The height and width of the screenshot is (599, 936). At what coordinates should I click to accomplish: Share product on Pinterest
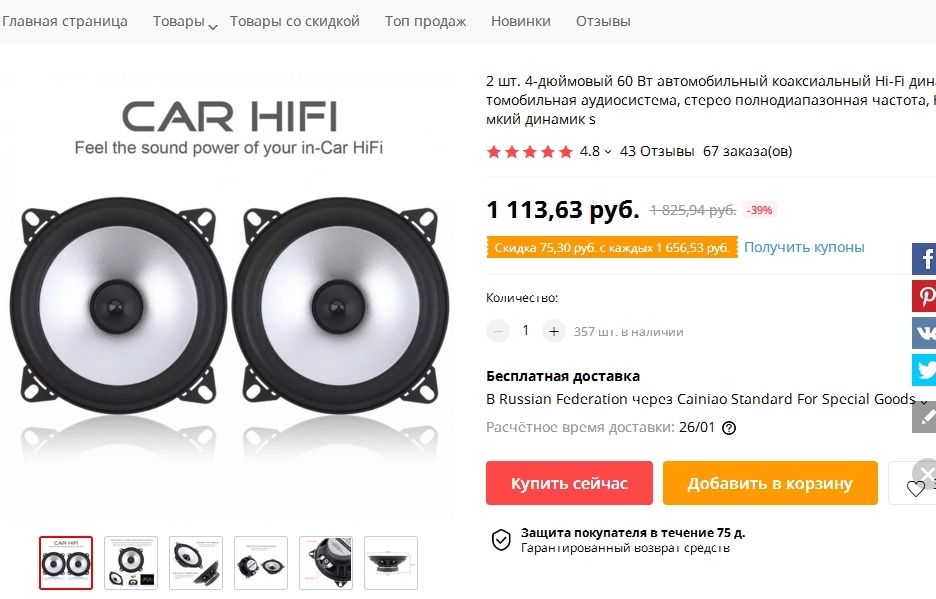pos(924,296)
